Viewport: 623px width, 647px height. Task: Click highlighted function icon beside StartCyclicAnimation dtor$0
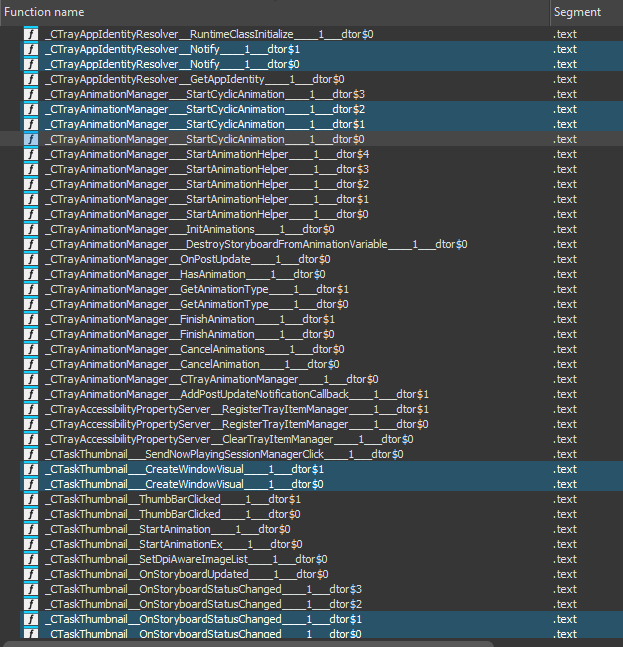tap(31, 139)
